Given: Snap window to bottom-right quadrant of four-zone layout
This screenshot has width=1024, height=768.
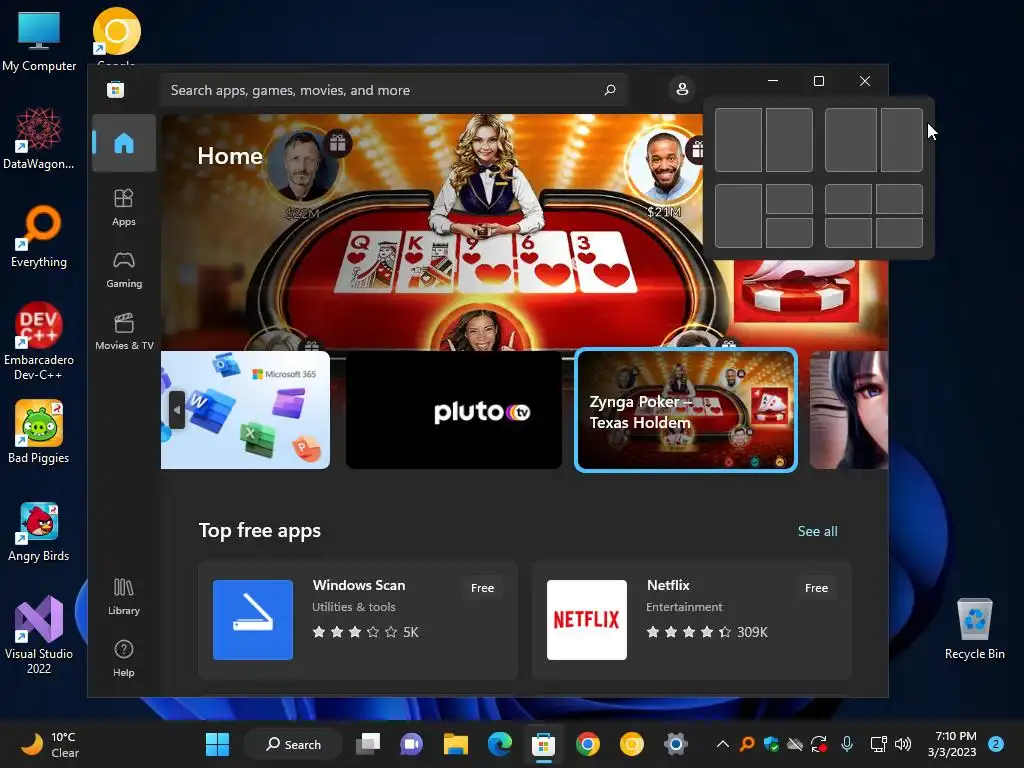Looking at the screenshot, I should click(x=899, y=232).
